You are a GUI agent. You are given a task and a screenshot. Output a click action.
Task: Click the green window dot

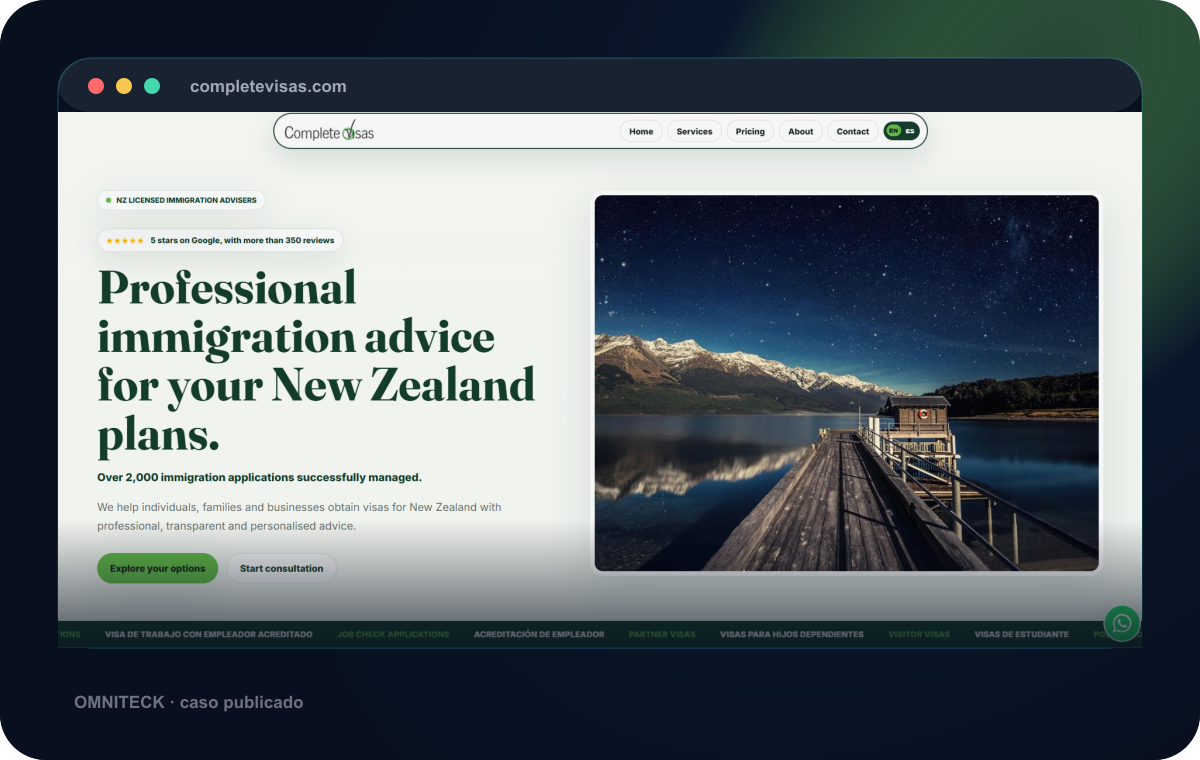[152, 86]
